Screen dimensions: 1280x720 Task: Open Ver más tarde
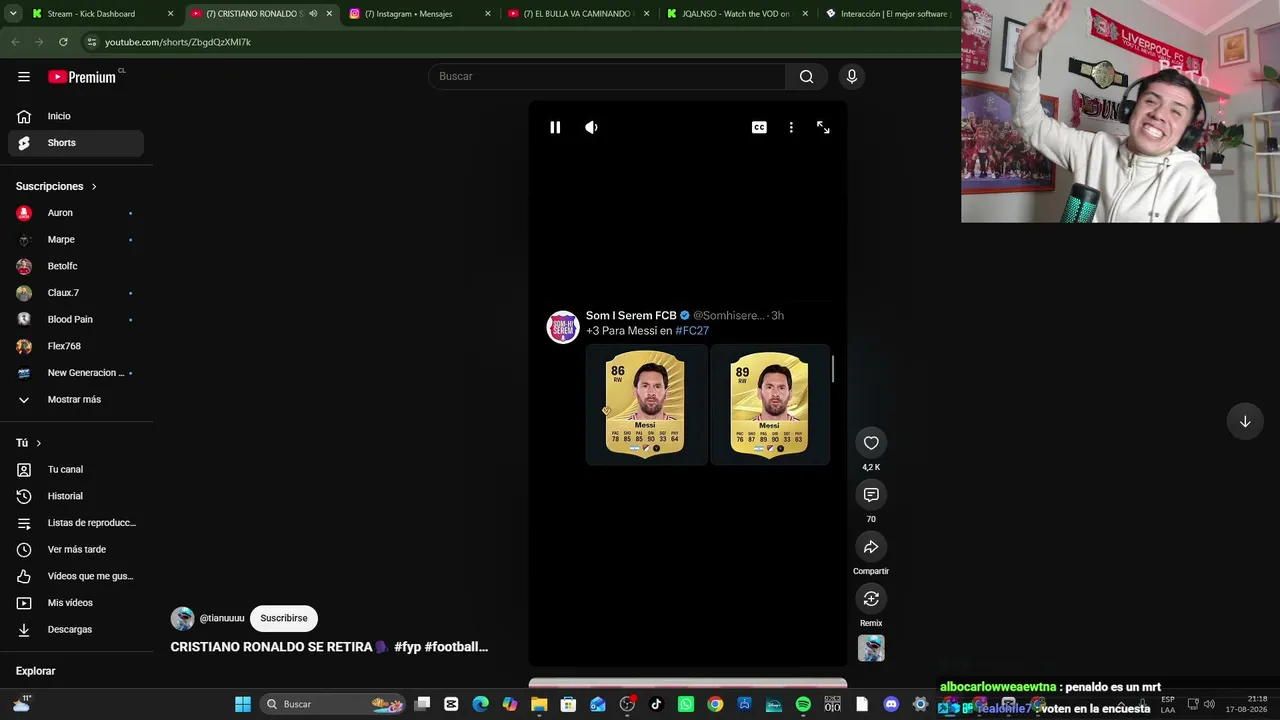point(76,550)
